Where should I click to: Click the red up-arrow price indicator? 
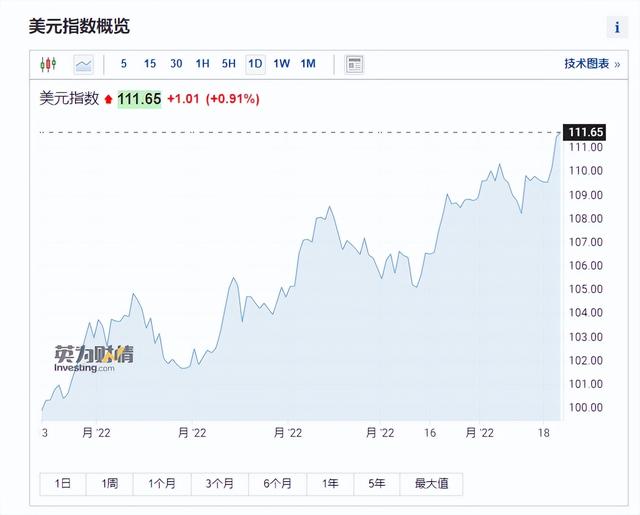coord(108,99)
